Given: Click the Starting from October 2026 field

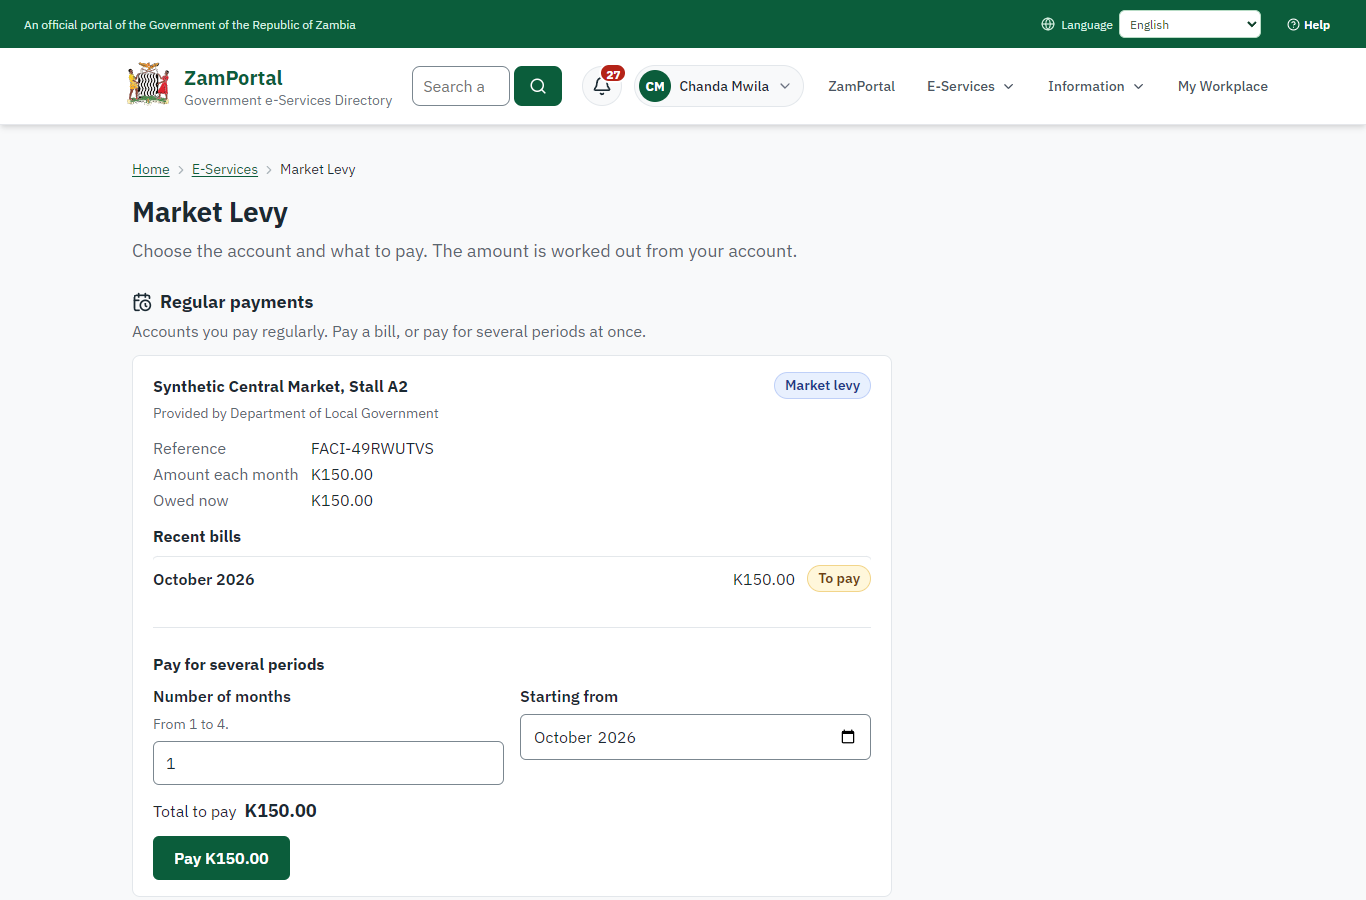Looking at the screenshot, I should (695, 737).
